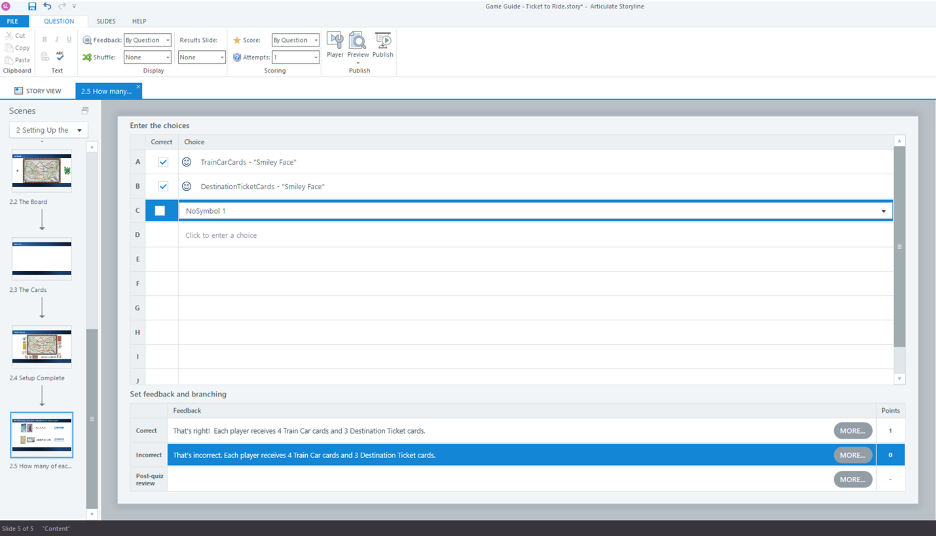Click the Undo arrow icon
Screen dimensions: 936x536
47,7
